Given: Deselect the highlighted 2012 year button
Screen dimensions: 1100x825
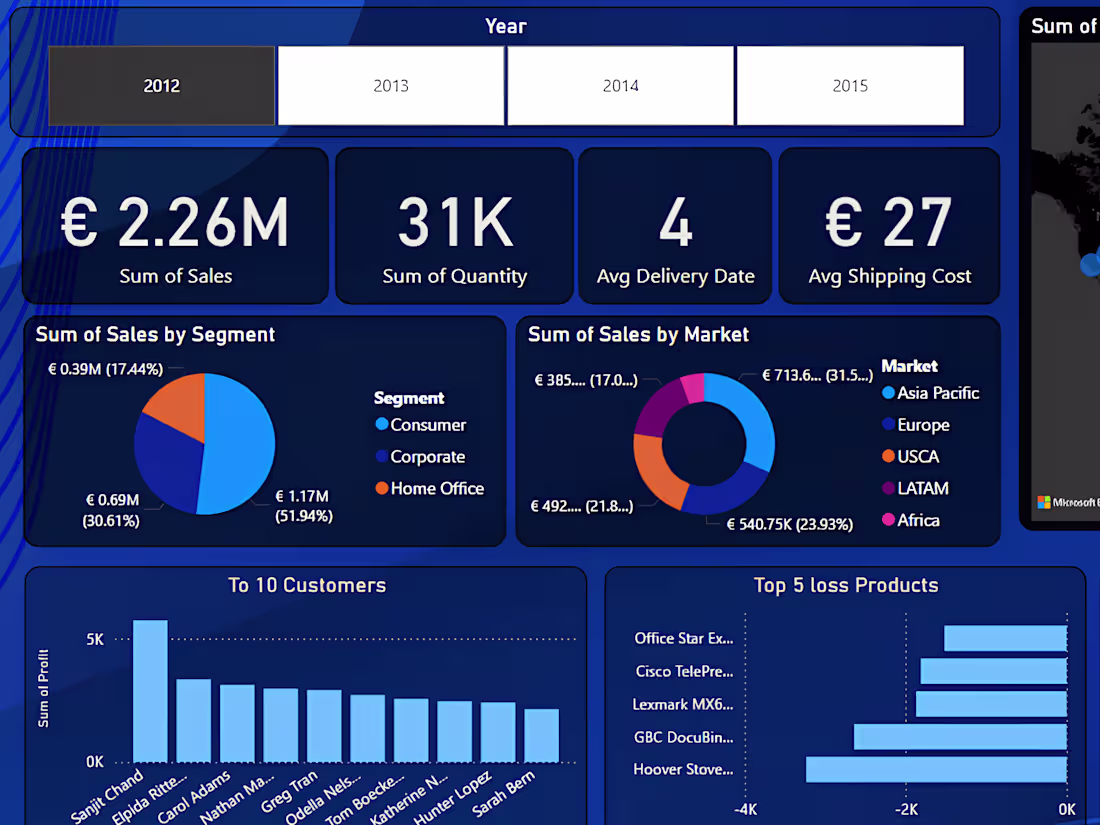Looking at the screenshot, I should [x=161, y=85].
